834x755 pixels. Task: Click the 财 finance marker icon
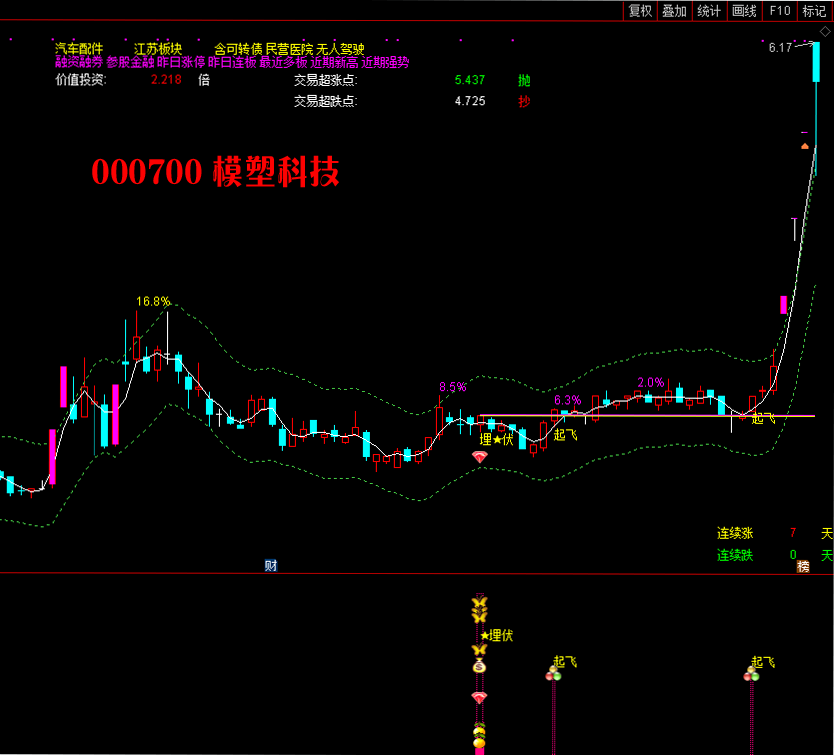click(x=270, y=565)
